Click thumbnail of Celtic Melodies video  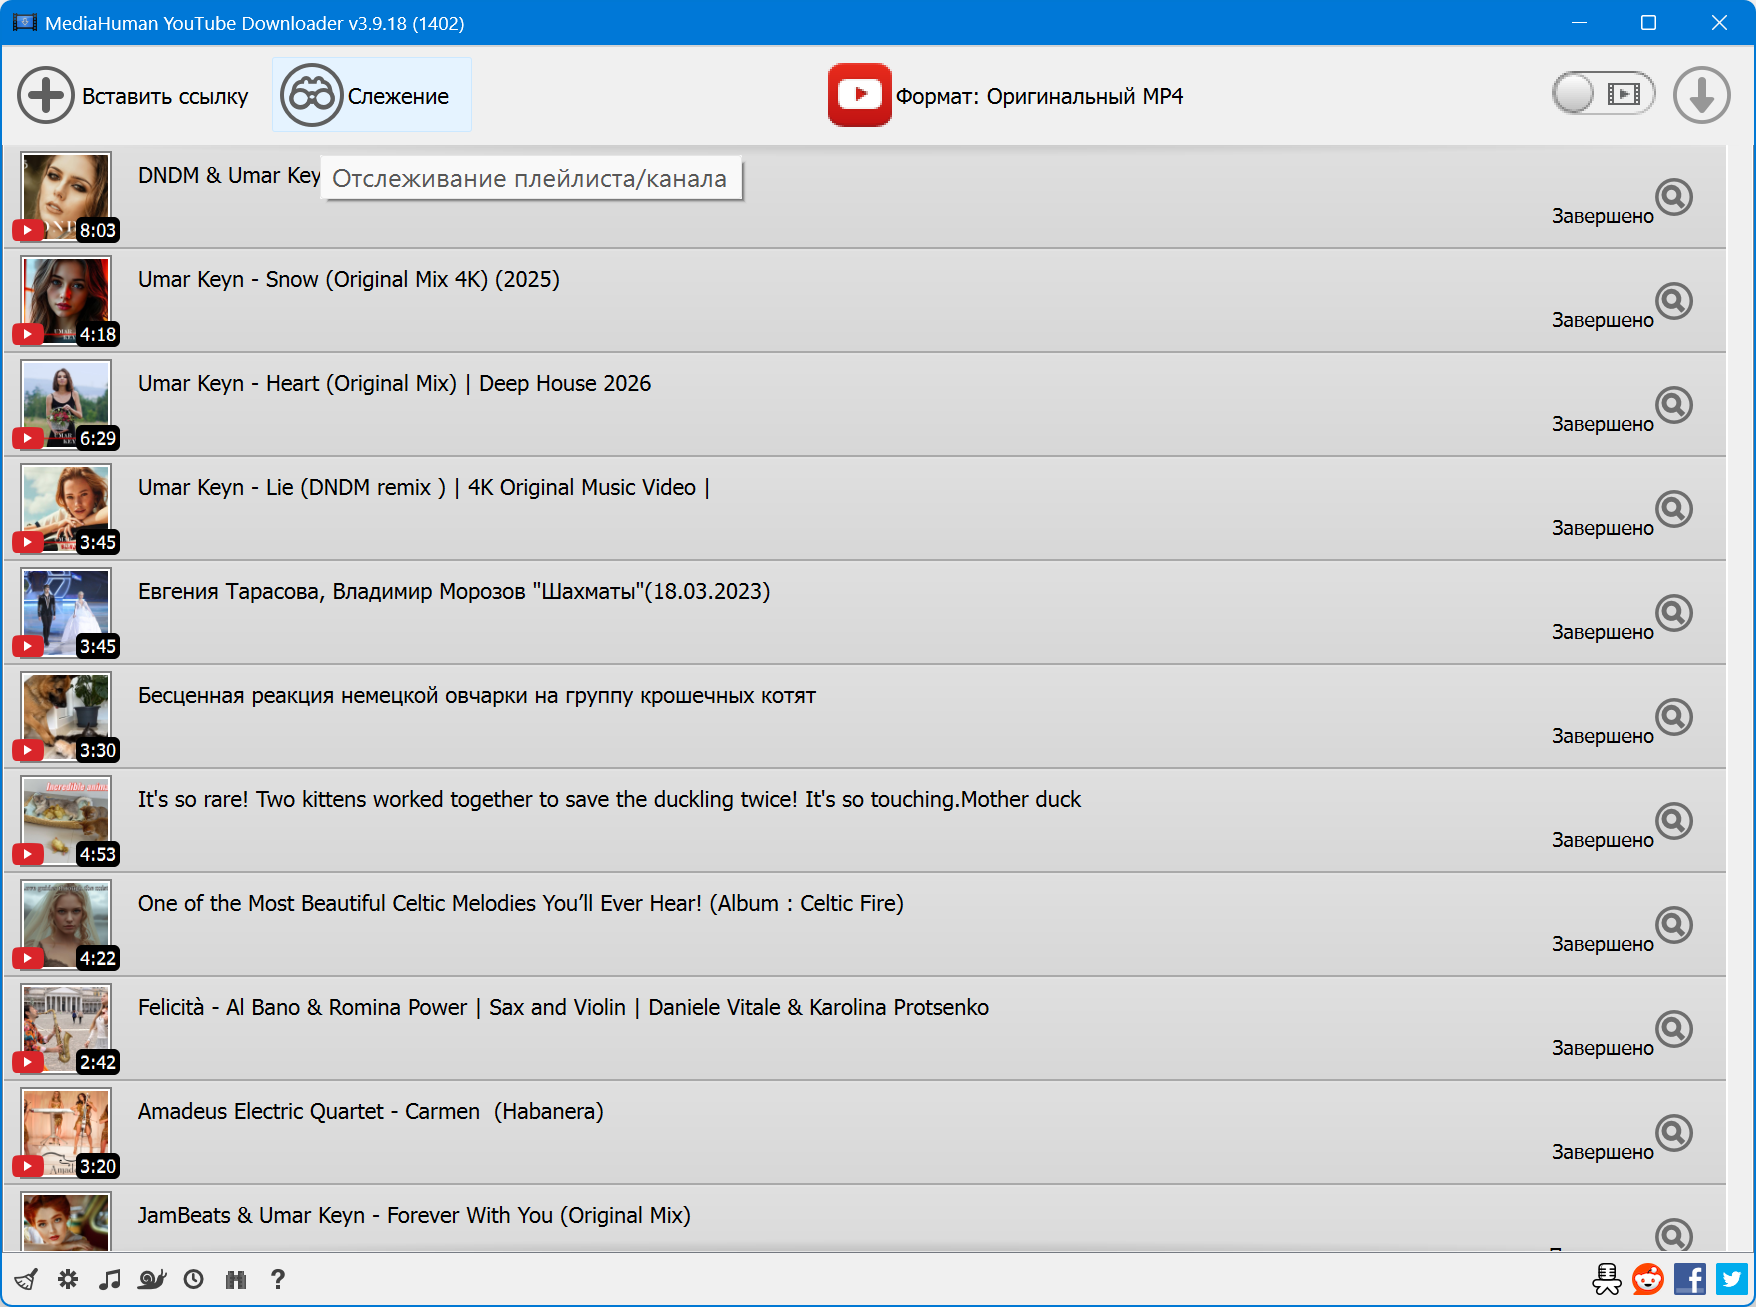(x=66, y=925)
